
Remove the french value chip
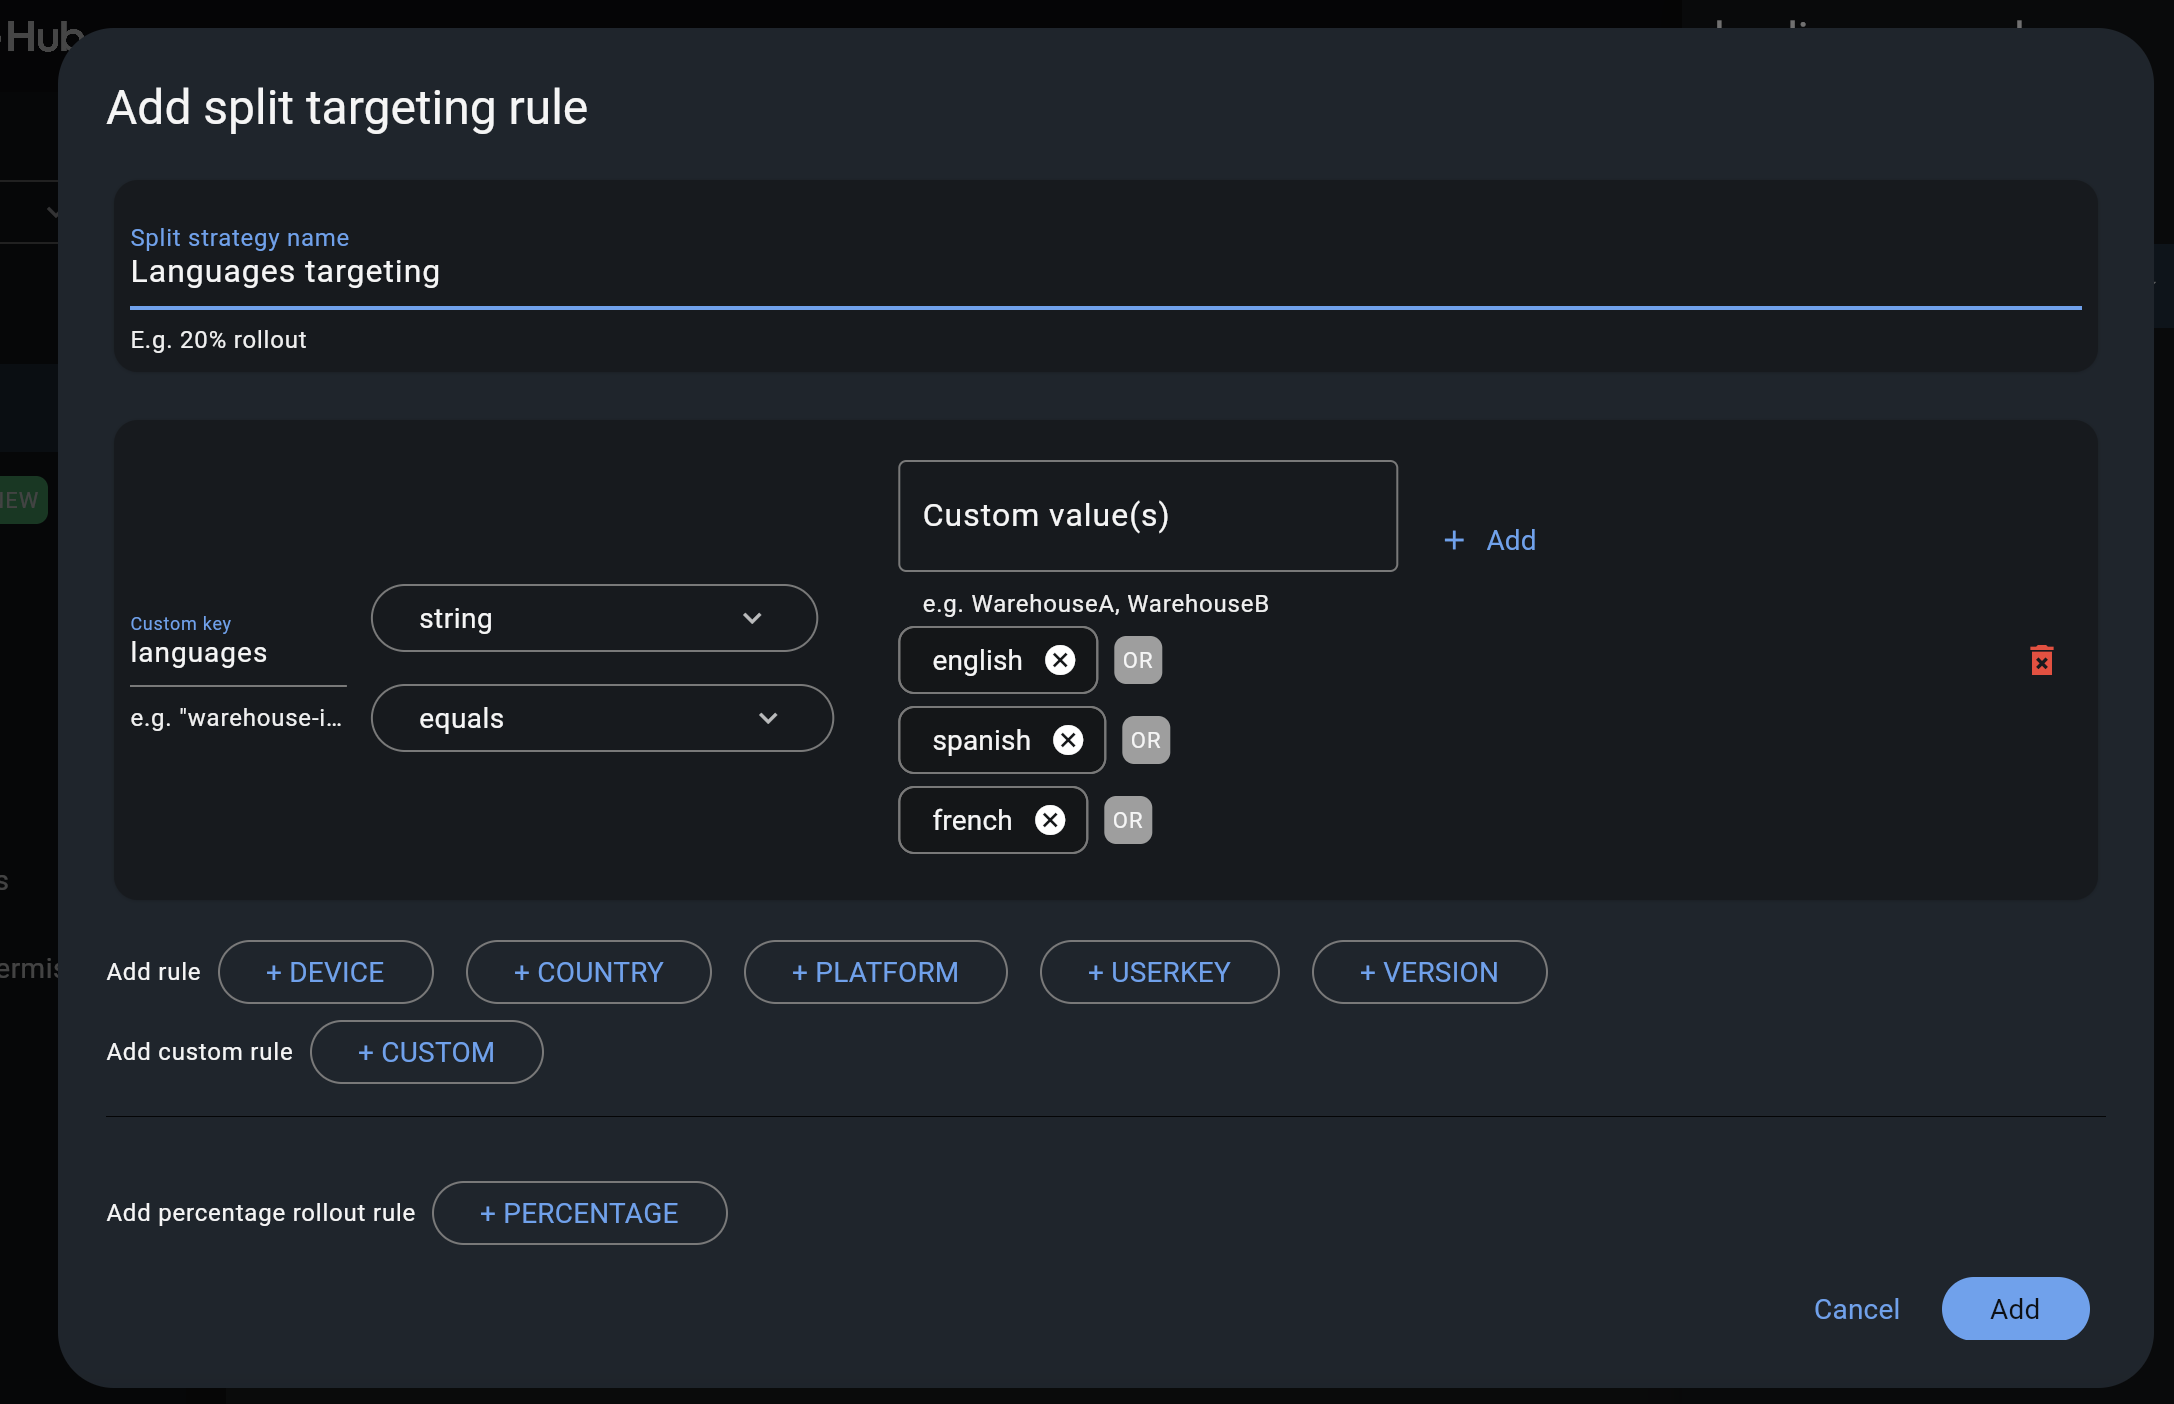tap(1051, 820)
